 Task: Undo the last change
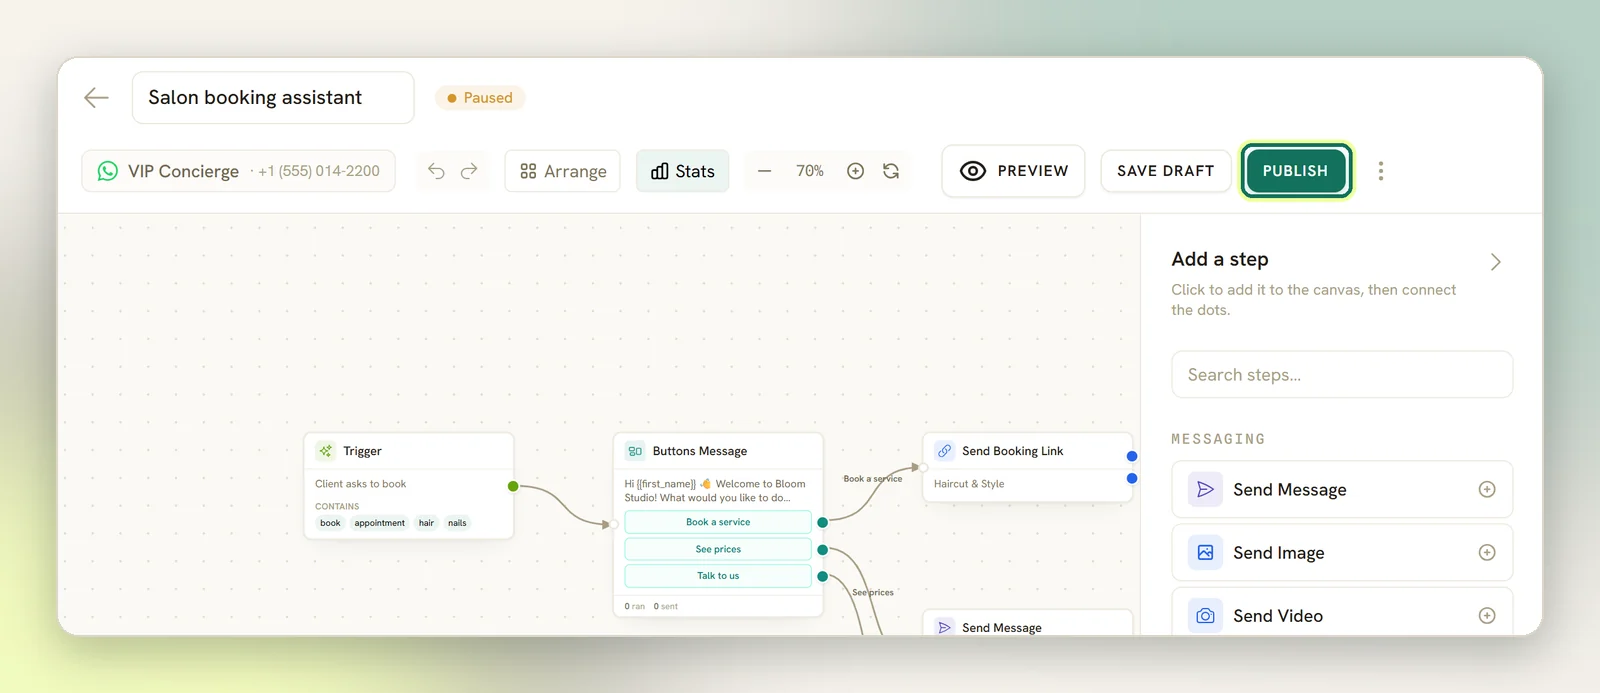tap(436, 171)
